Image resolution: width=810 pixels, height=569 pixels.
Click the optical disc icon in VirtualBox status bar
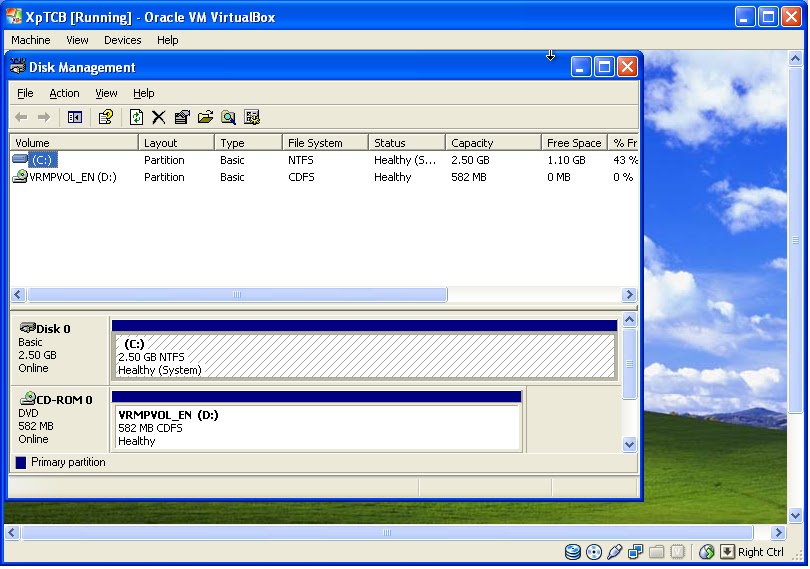click(x=594, y=552)
